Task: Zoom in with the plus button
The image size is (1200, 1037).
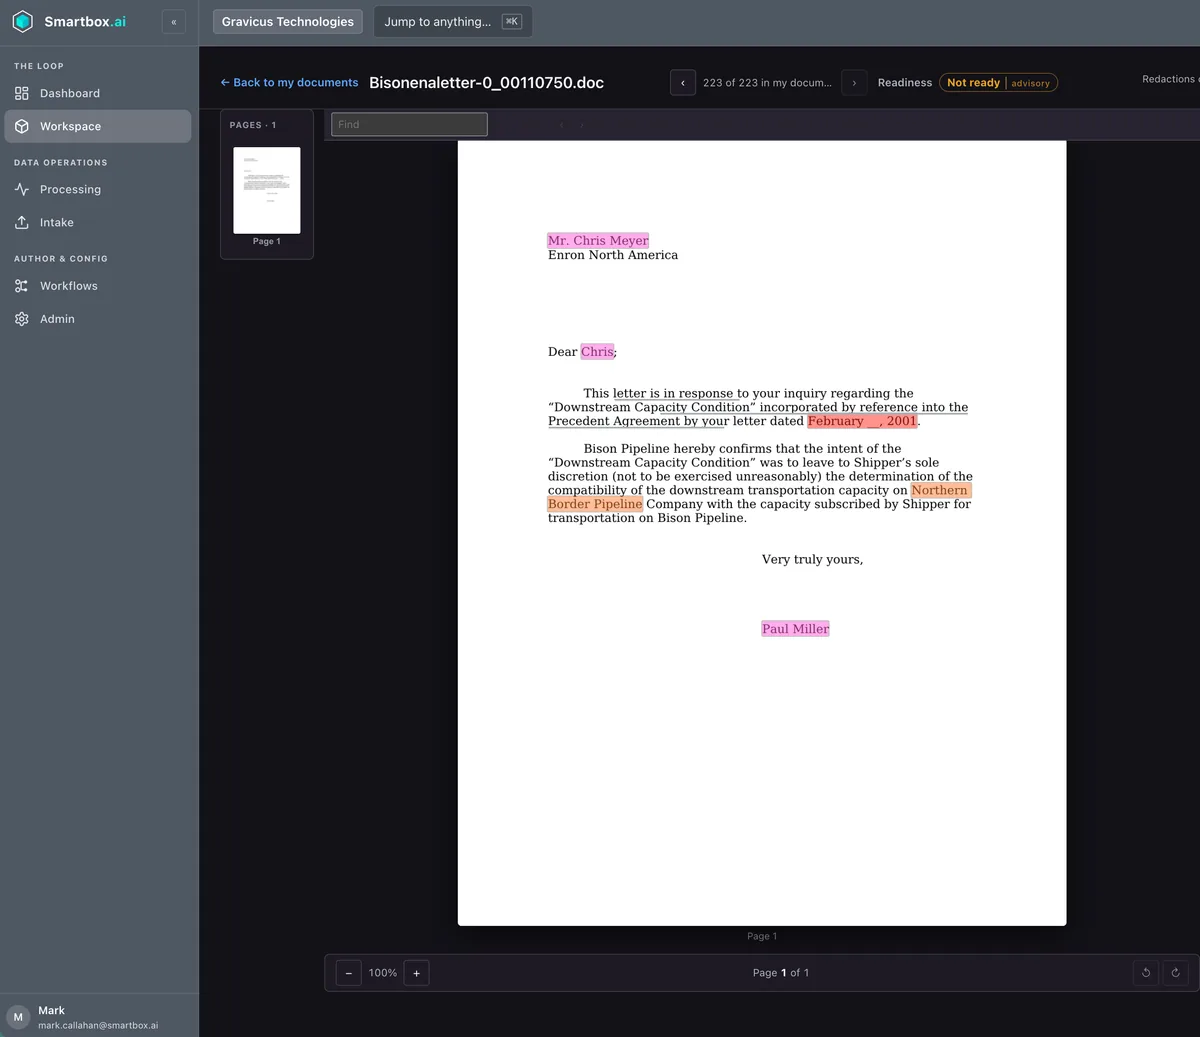Action: 417,973
